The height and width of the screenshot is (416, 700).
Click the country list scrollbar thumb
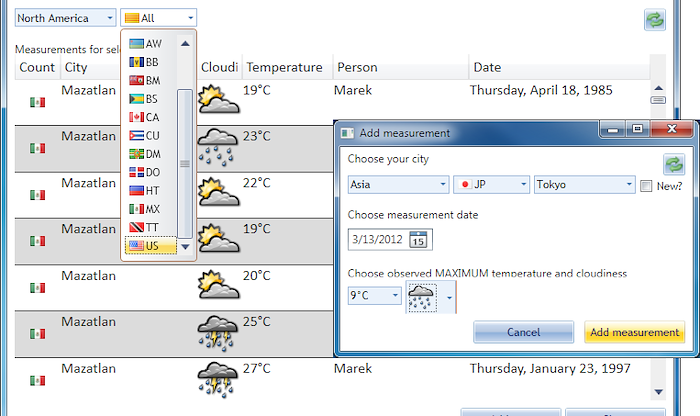pos(185,164)
